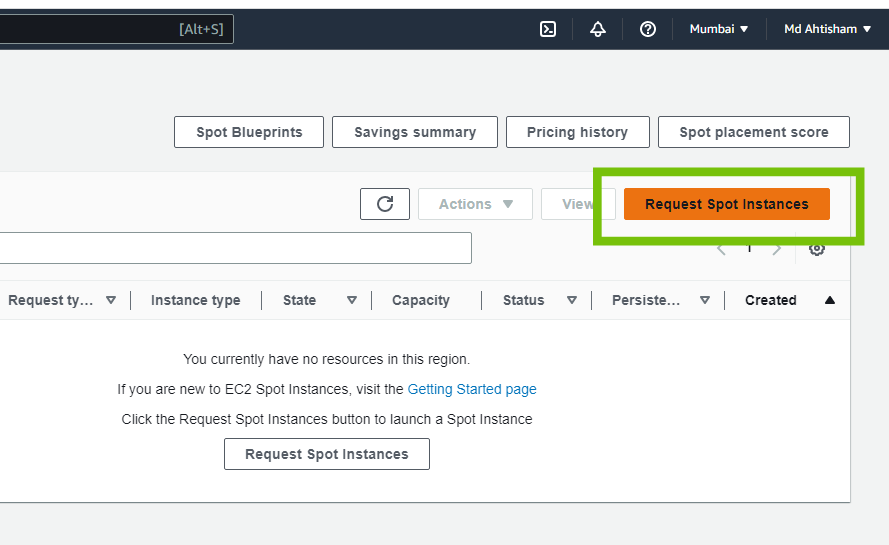Open the Md Ahtisham account menu
889x545 pixels.
click(x=827, y=29)
